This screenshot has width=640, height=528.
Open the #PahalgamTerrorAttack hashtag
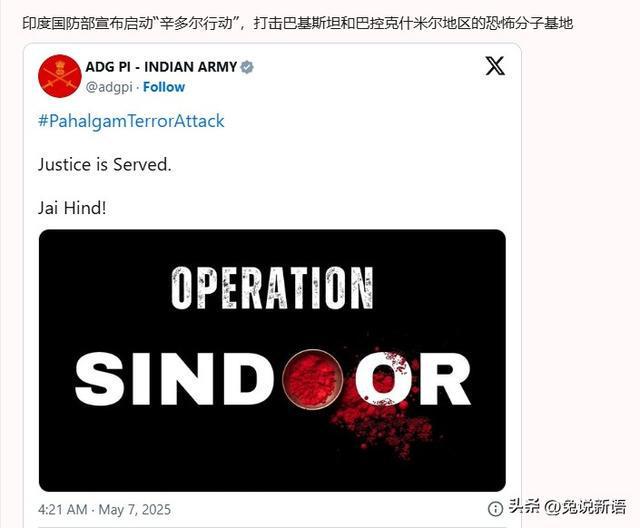[131, 121]
